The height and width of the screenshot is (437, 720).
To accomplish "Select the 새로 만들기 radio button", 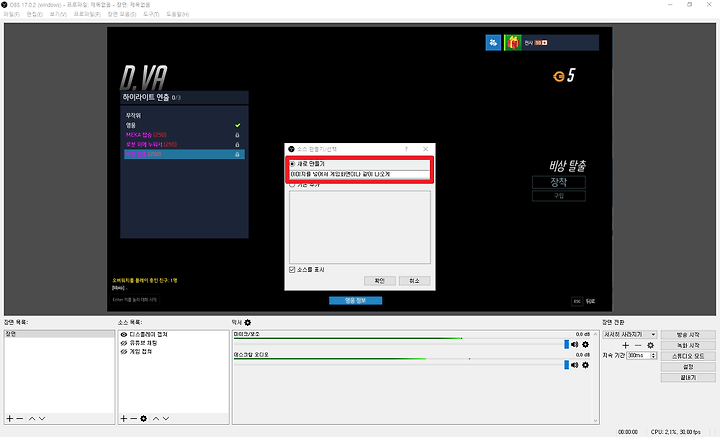I will pyautogui.click(x=292, y=163).
